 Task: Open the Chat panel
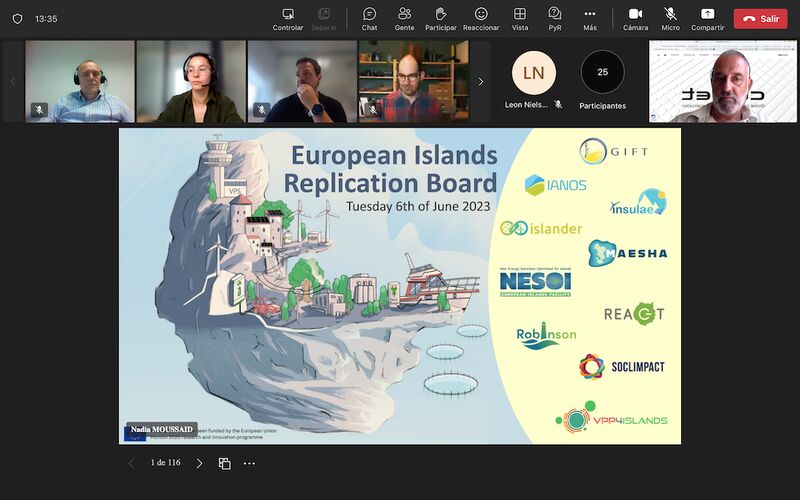point(369,19)
